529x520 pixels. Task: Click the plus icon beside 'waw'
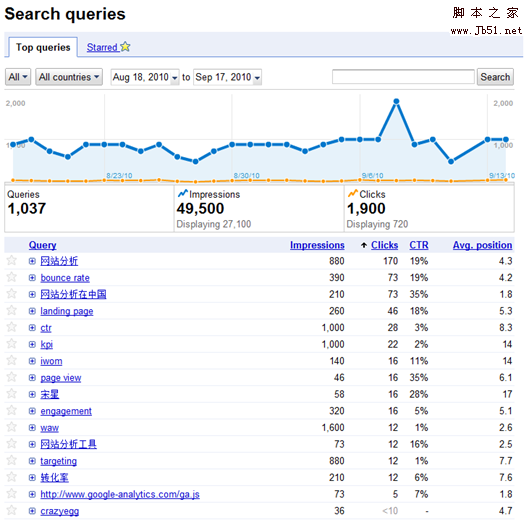click(32, 428)
